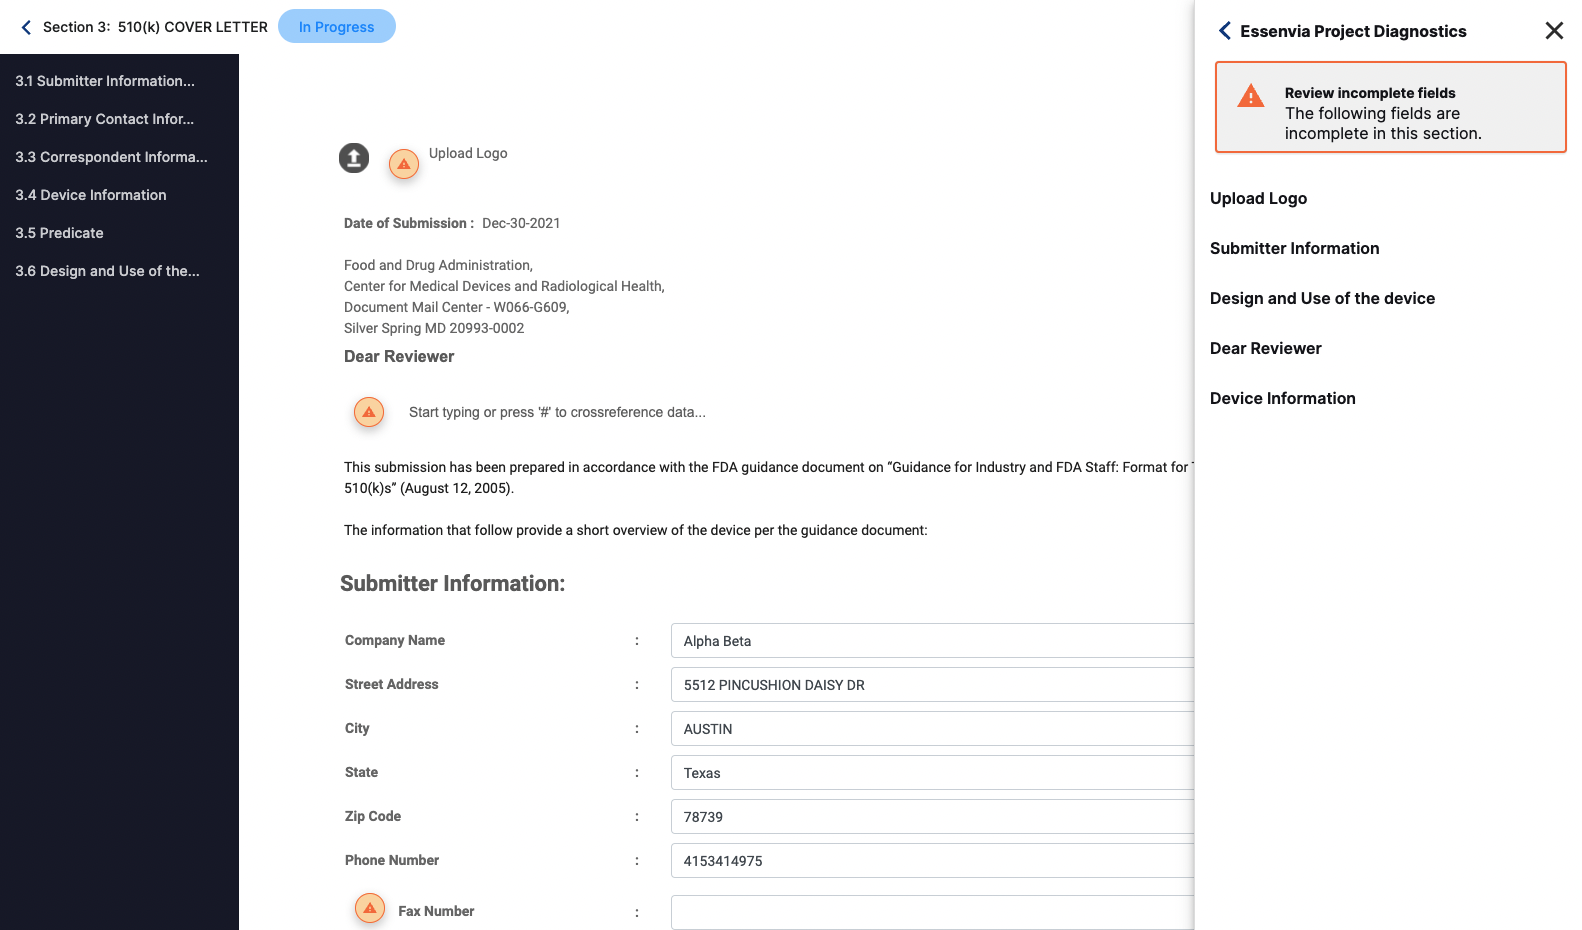The width and height of the screenshot is (1582, 930).
Task: Click the upload logo arrow icon
Action: [x=354, y=158]
